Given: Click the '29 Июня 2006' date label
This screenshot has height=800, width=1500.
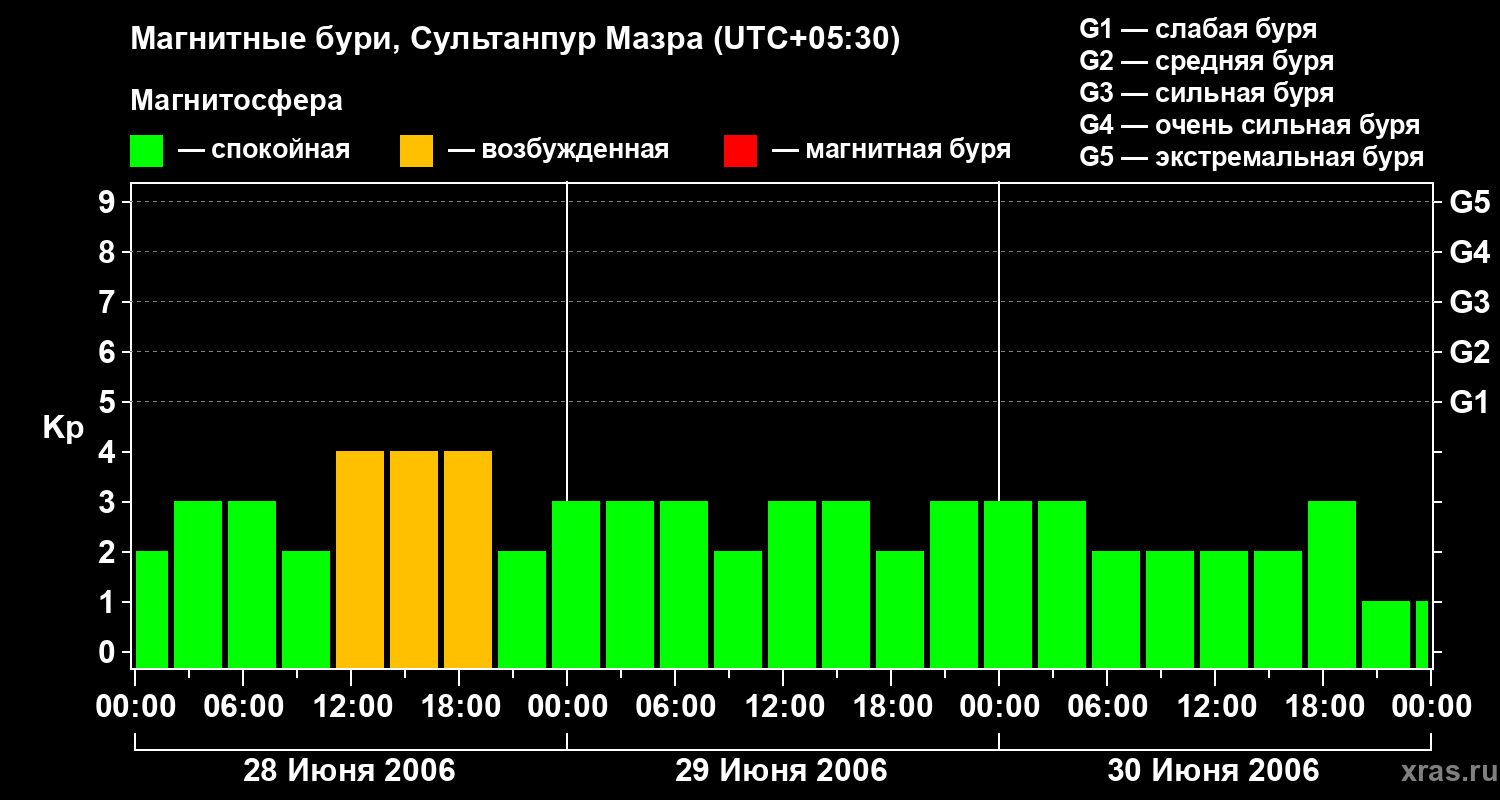Looking at the screenshot, I should tap(782, 771).
